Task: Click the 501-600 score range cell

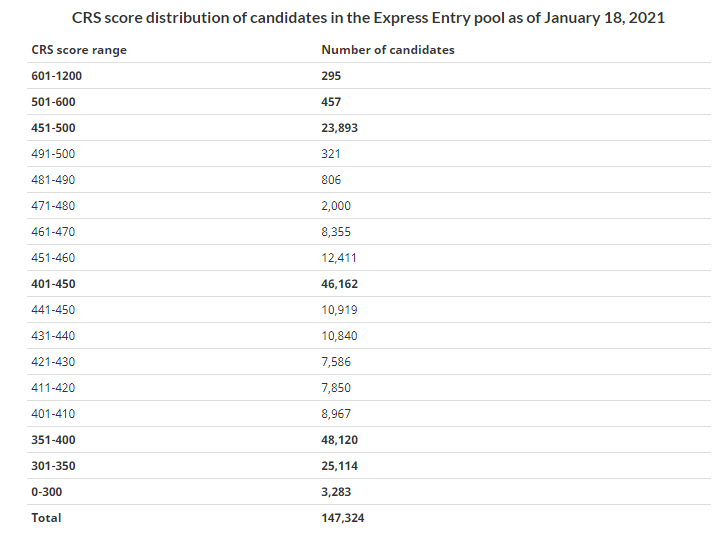Action: pyautogui.click(x=53, y=102)
